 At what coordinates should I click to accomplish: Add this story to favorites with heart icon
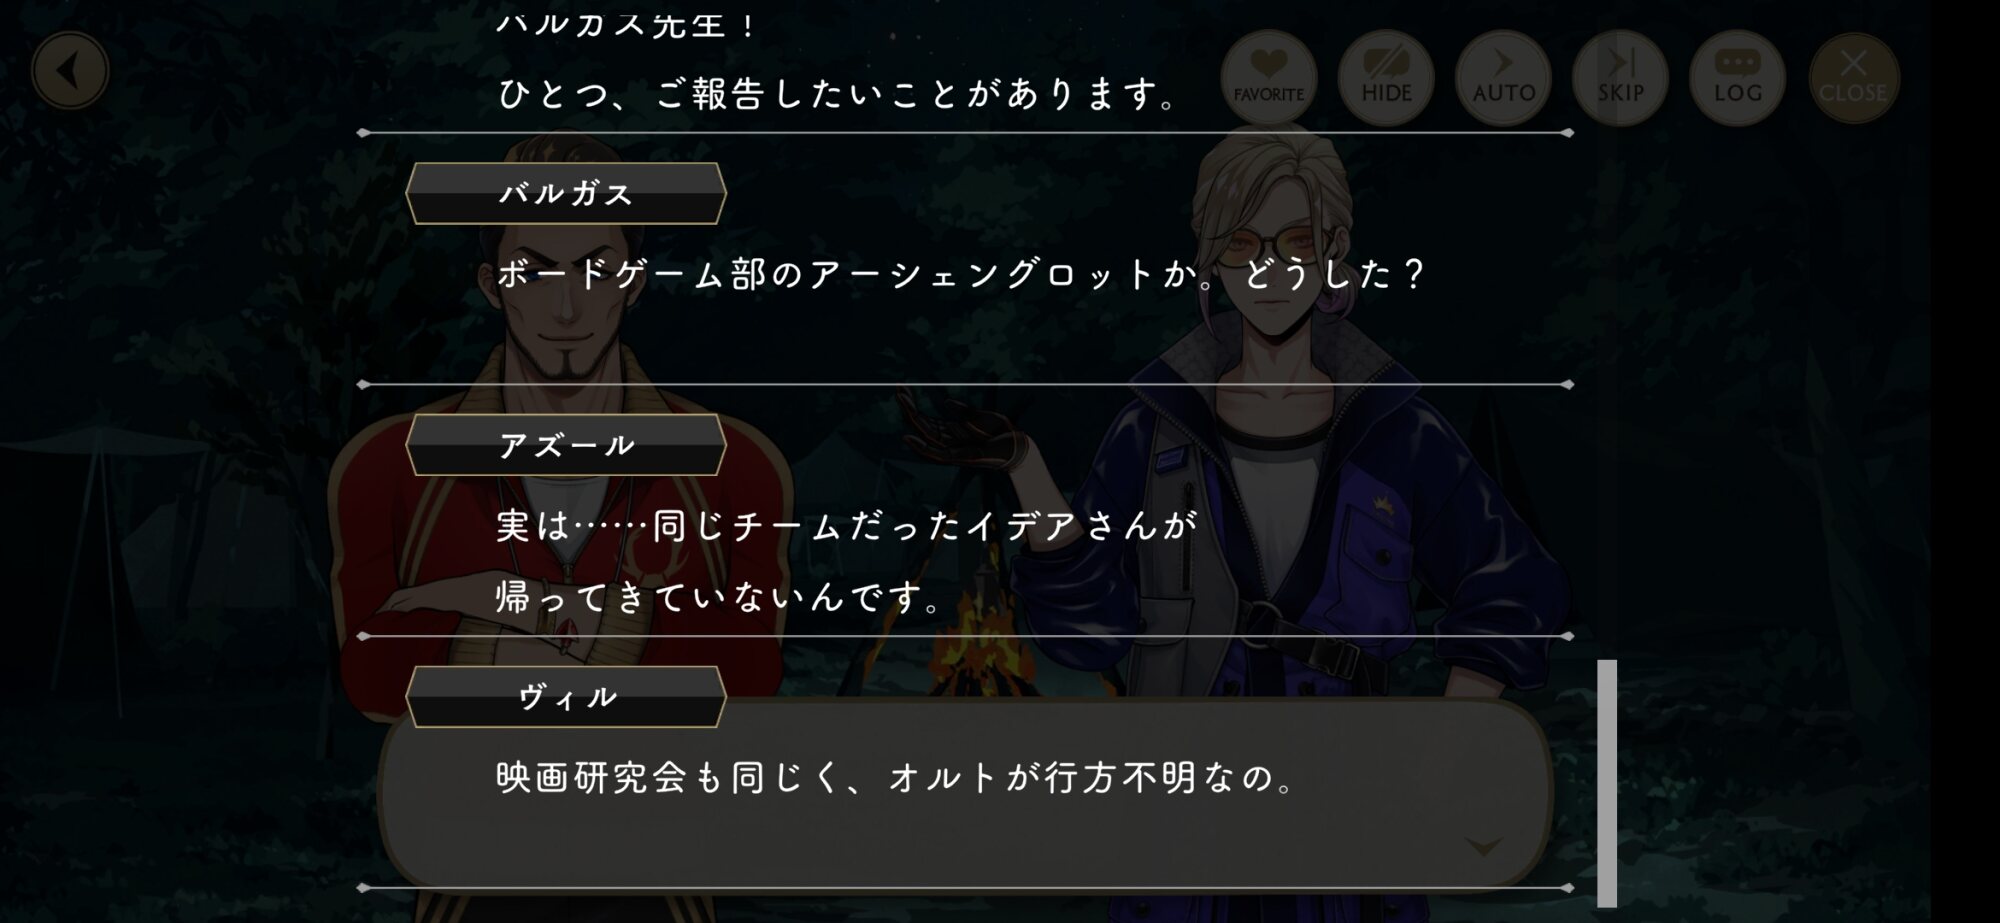point(1268,78)
